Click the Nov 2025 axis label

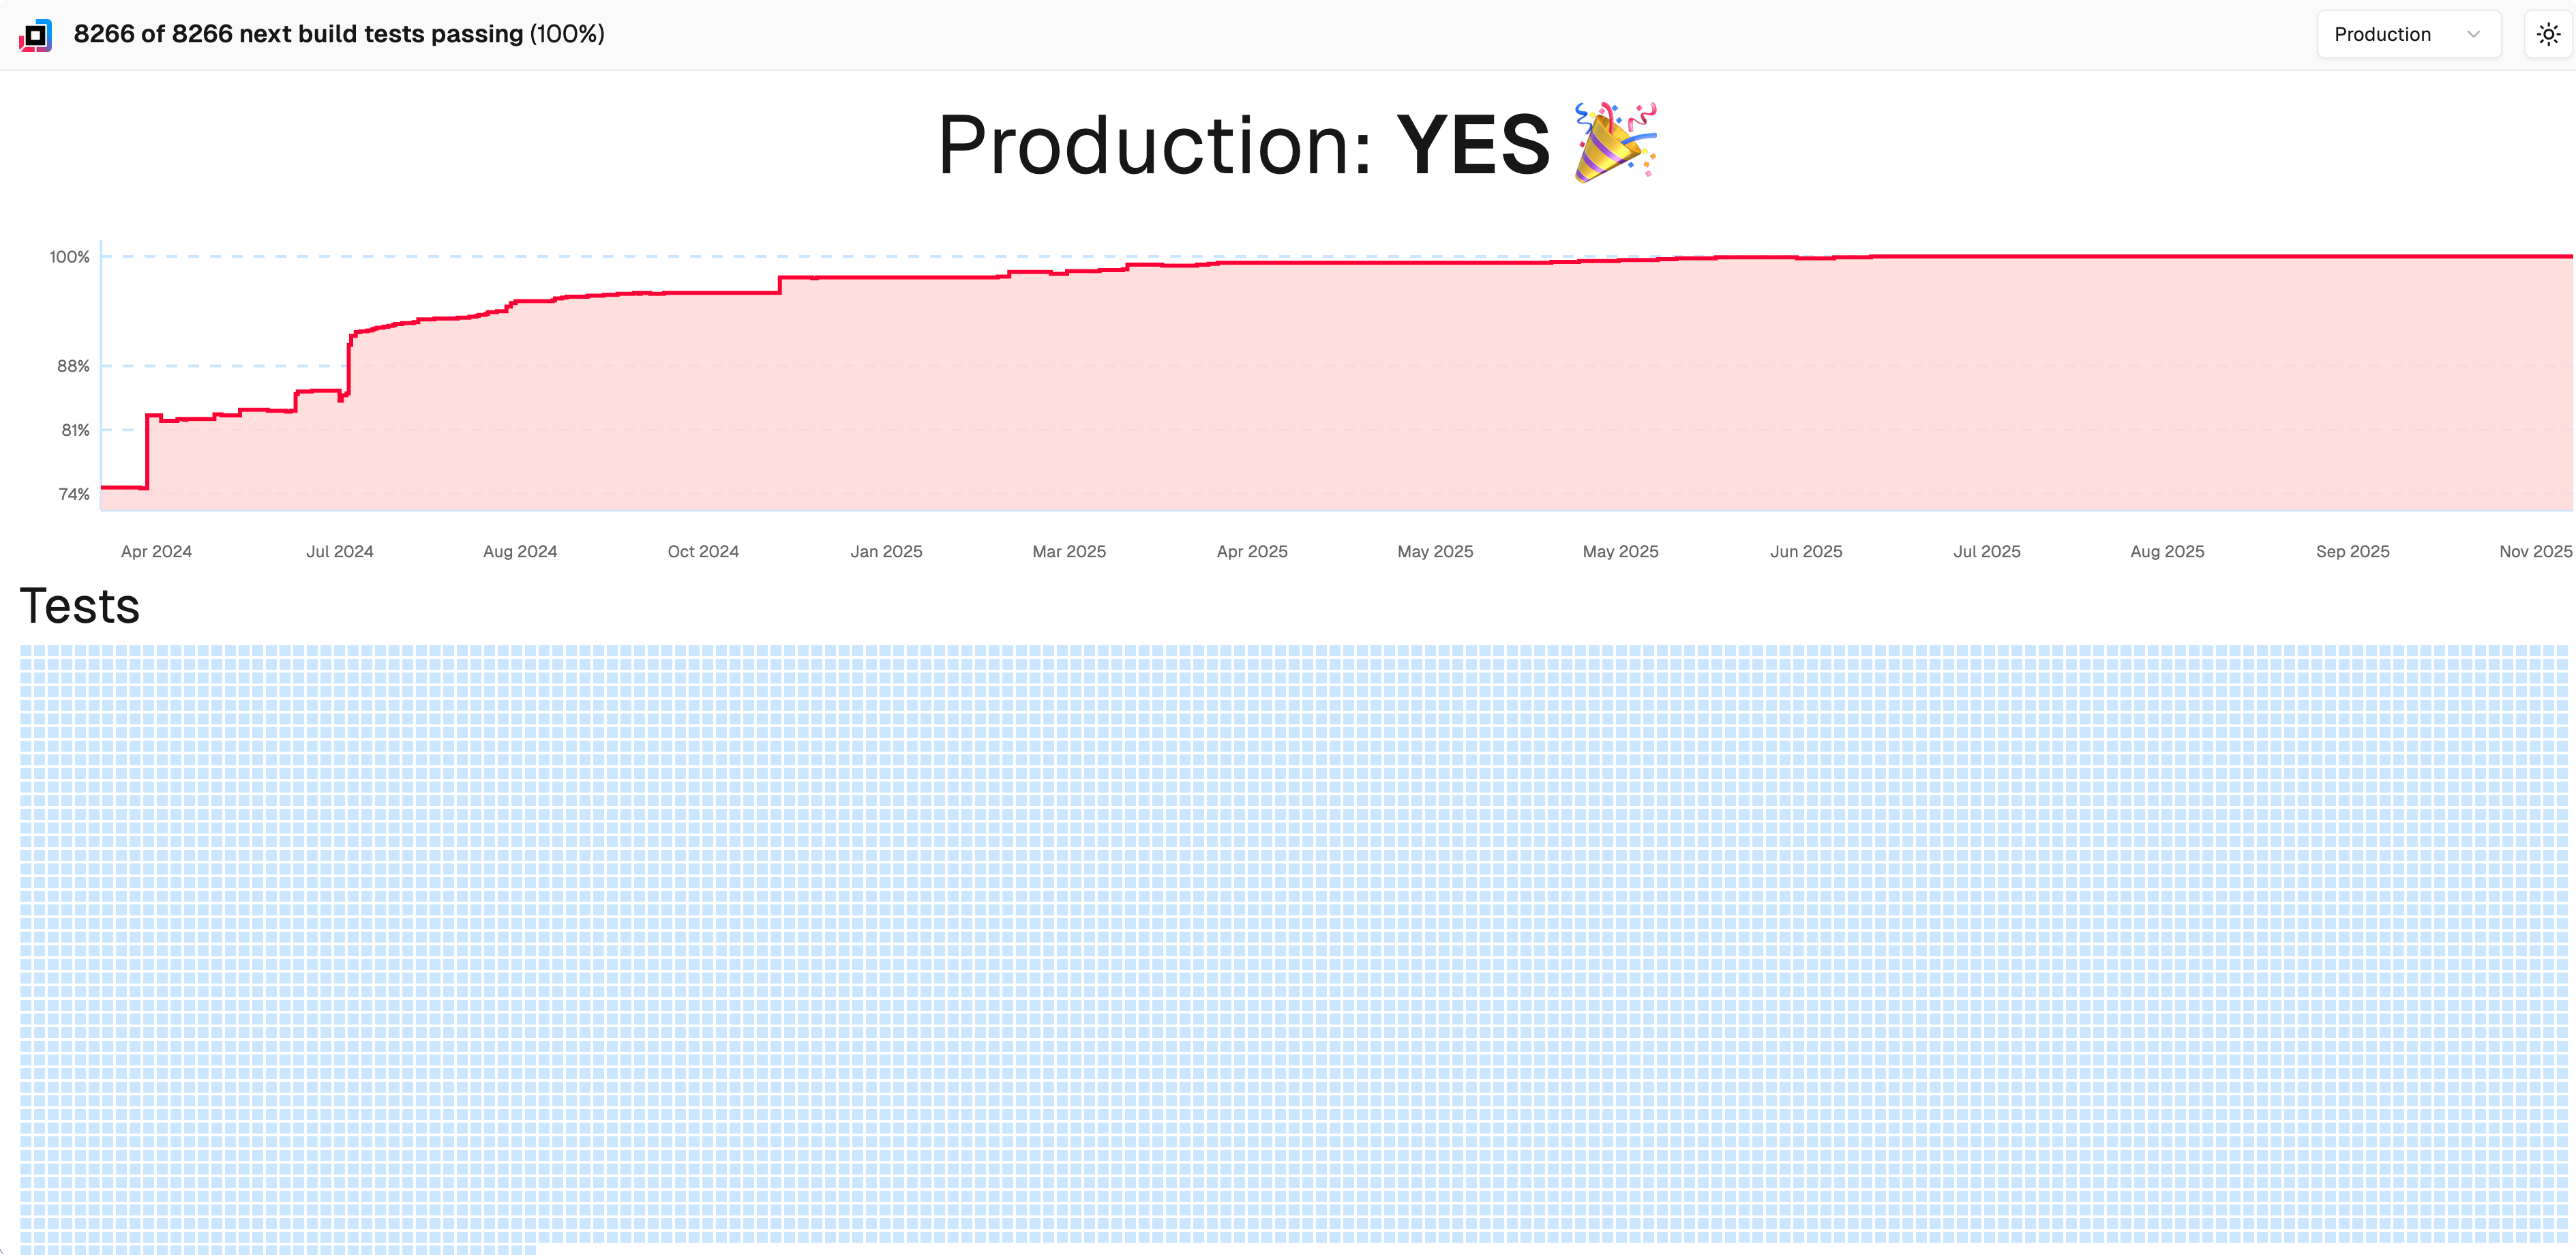pyautogui.click(x=2534, y=551)
